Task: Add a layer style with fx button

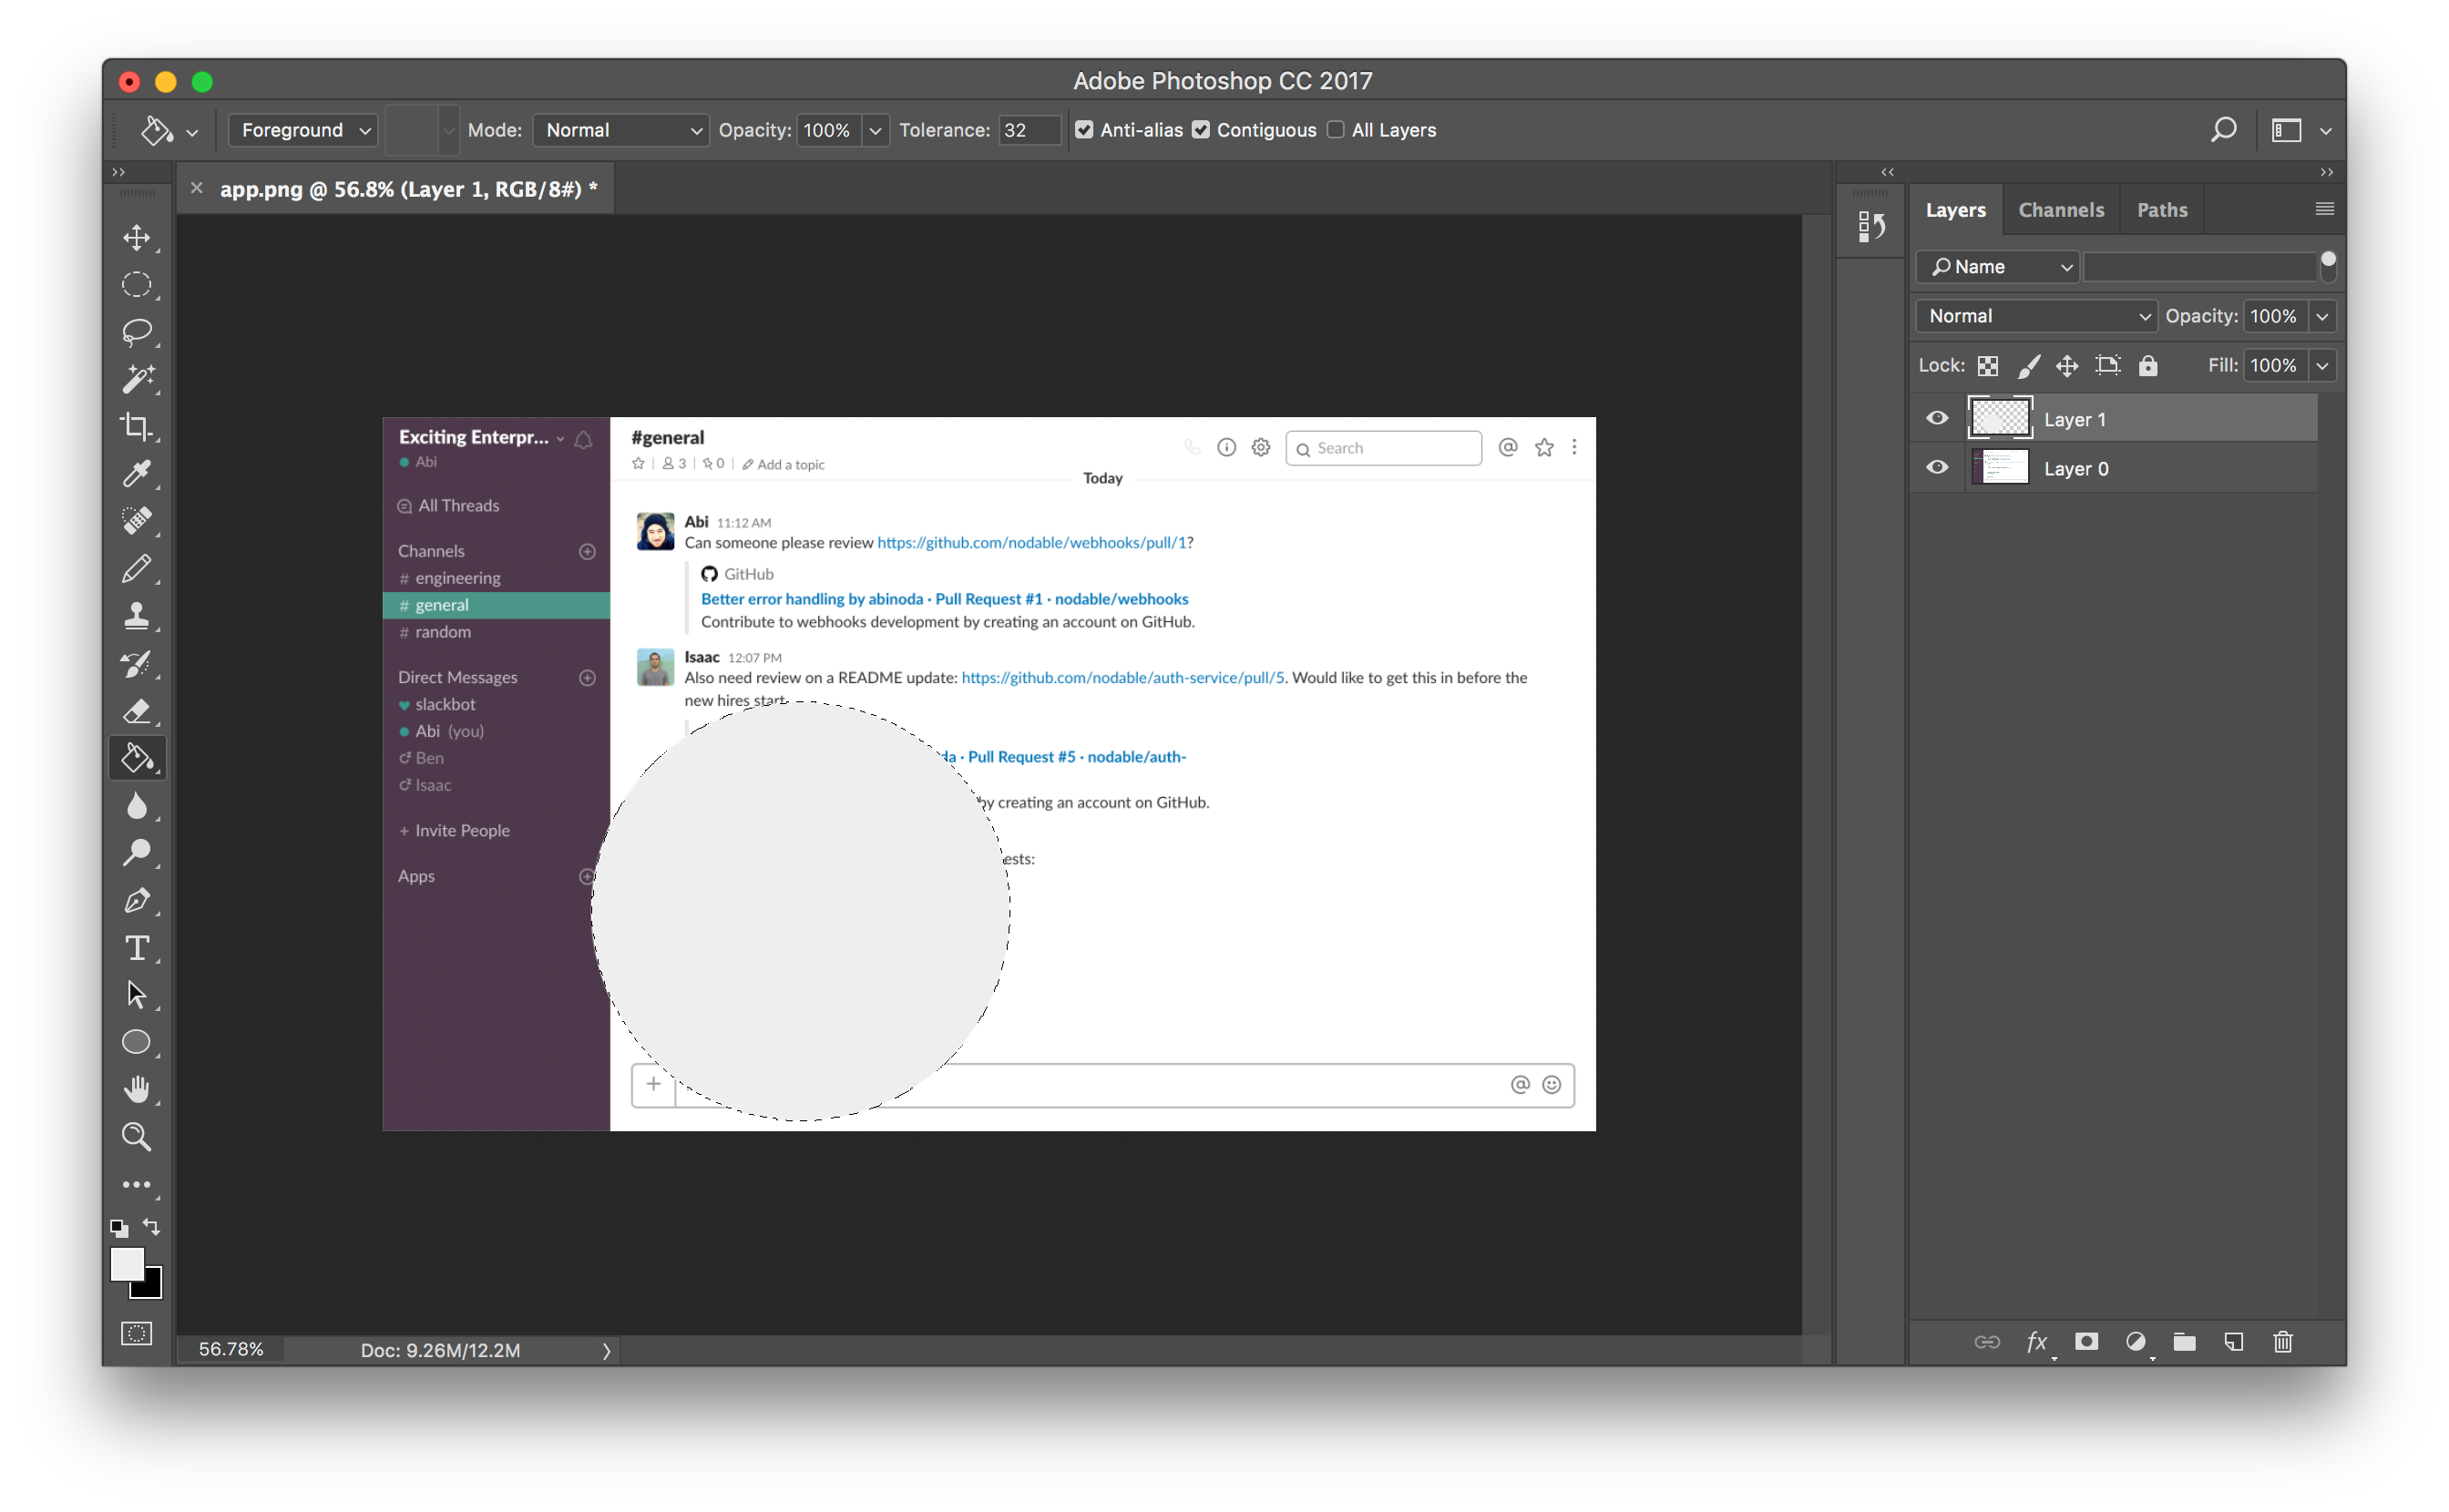Action: click(x=2037, y=1342)
